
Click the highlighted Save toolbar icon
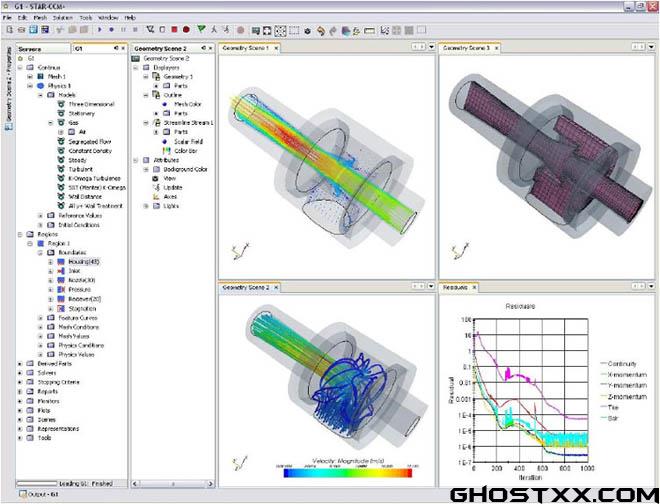tap(33, 30)
